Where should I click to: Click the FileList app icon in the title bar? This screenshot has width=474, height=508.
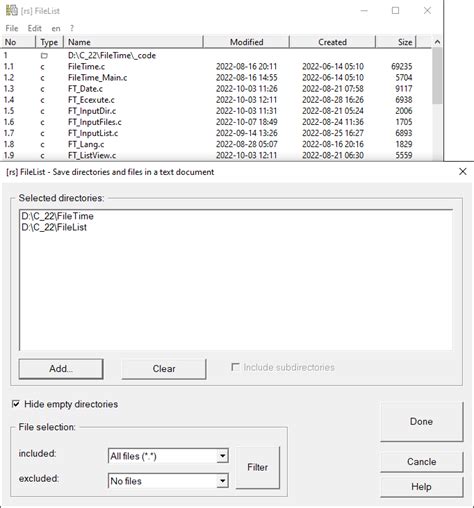coord(11,11)
